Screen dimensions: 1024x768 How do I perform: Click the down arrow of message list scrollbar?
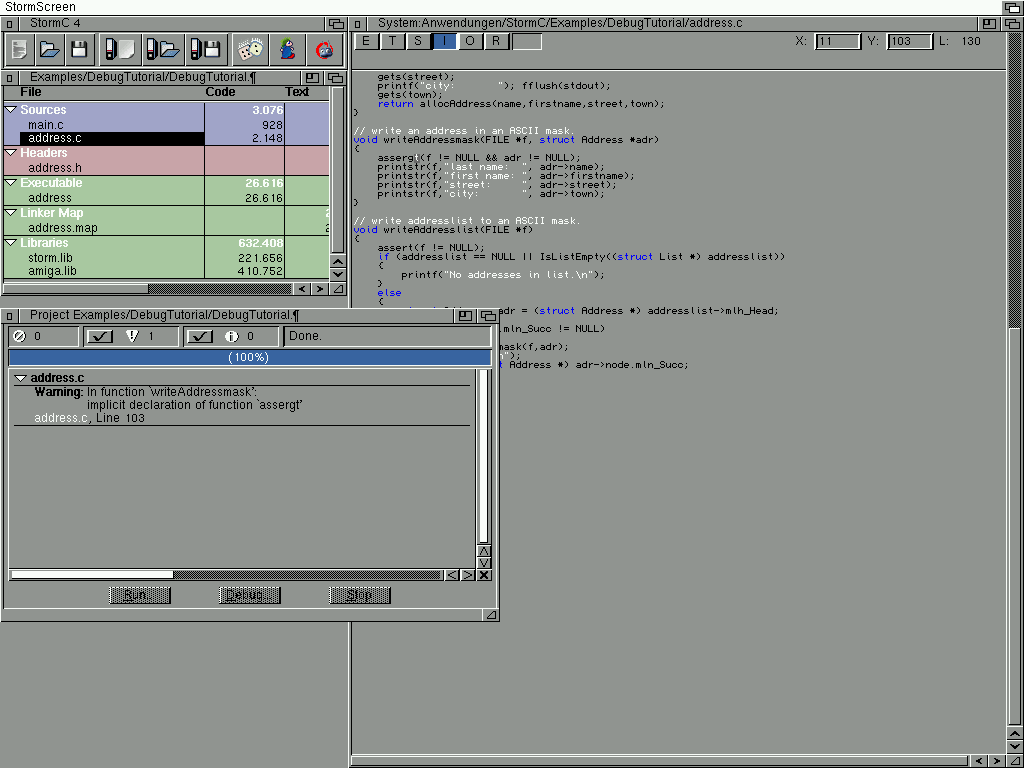pos(484,563)
